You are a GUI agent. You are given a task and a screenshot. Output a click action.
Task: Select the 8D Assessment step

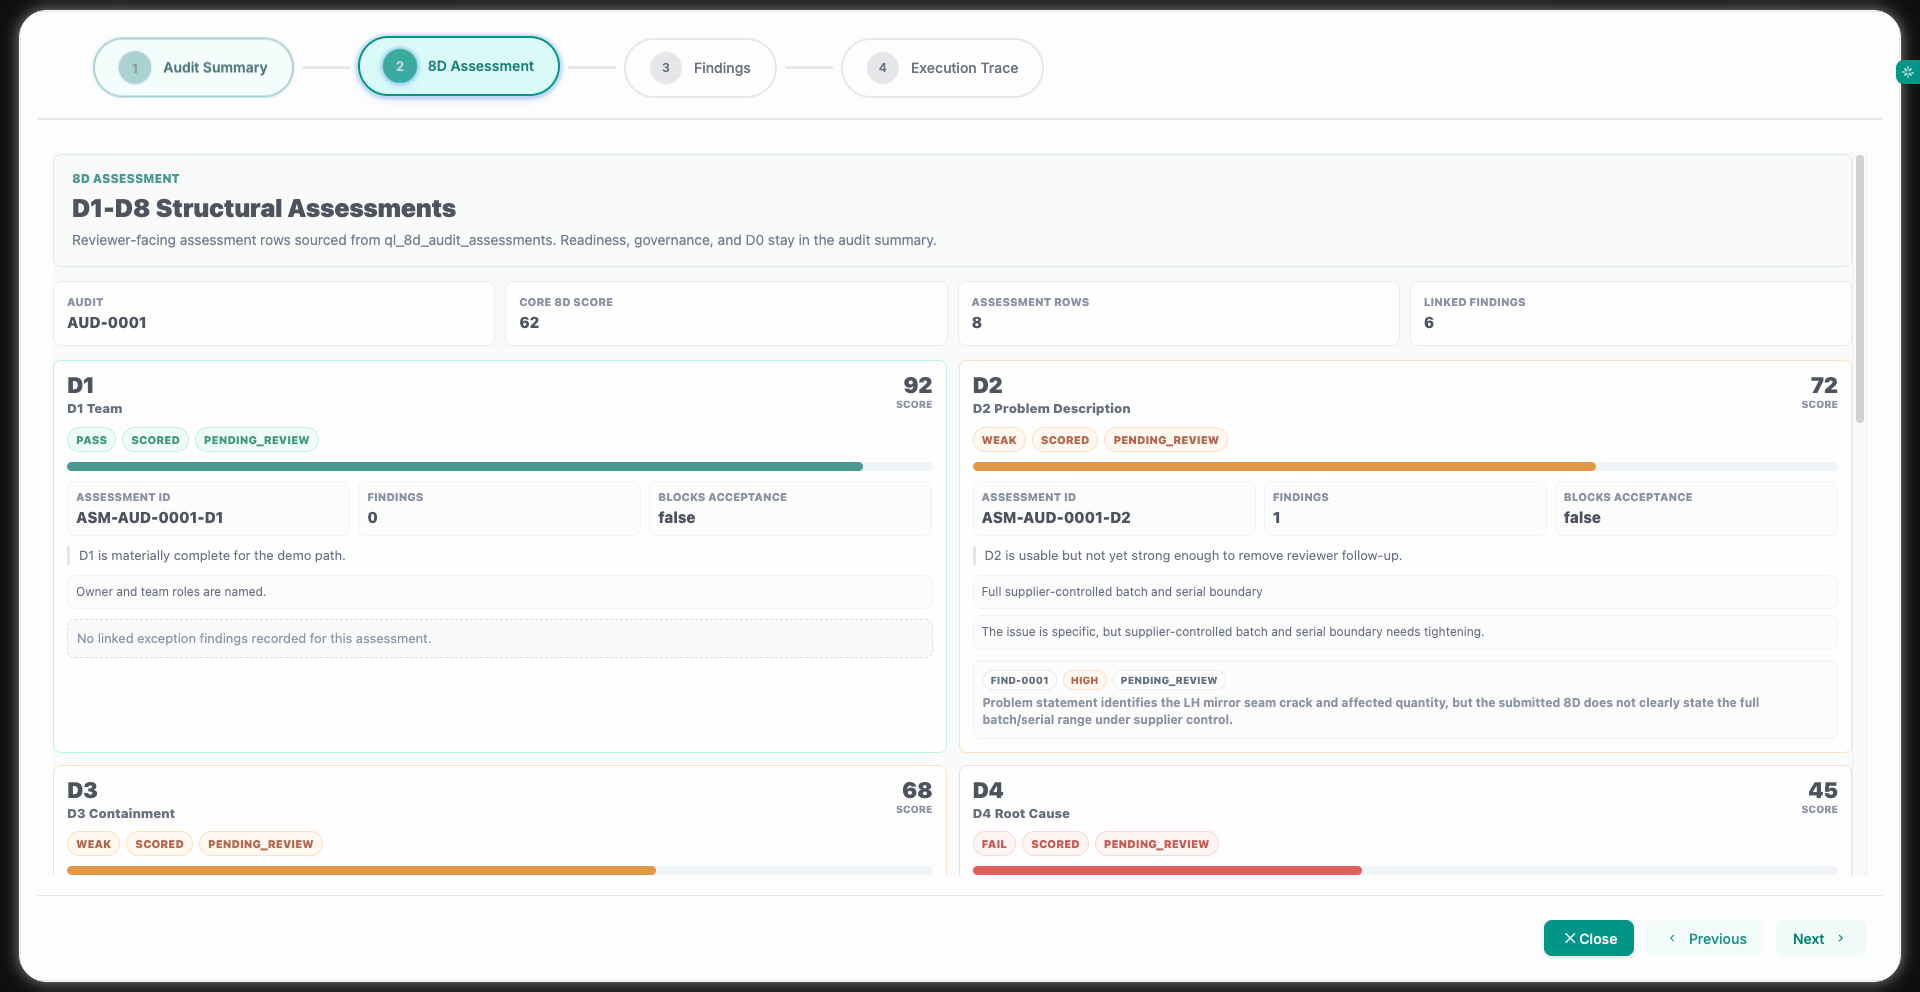click(459, 66)
